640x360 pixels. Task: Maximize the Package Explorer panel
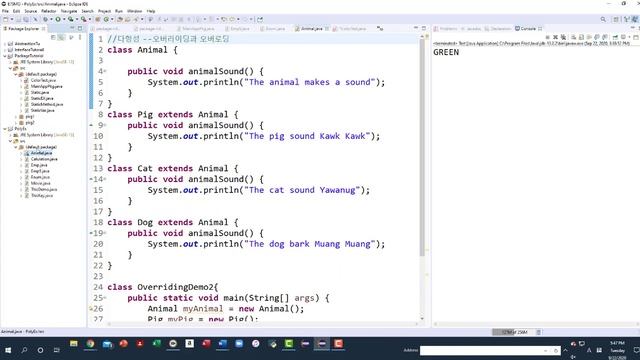point(80,28)
